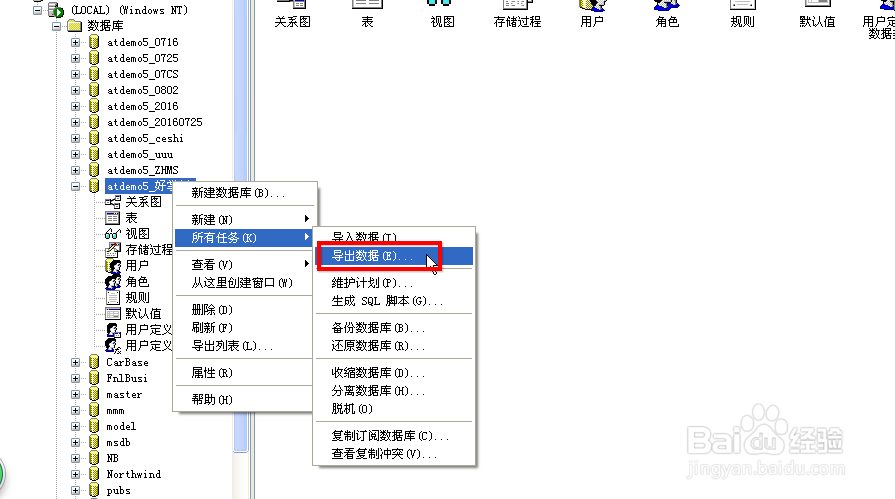Select 关系图 node icon under atdemo5 database

pos(112,202)
